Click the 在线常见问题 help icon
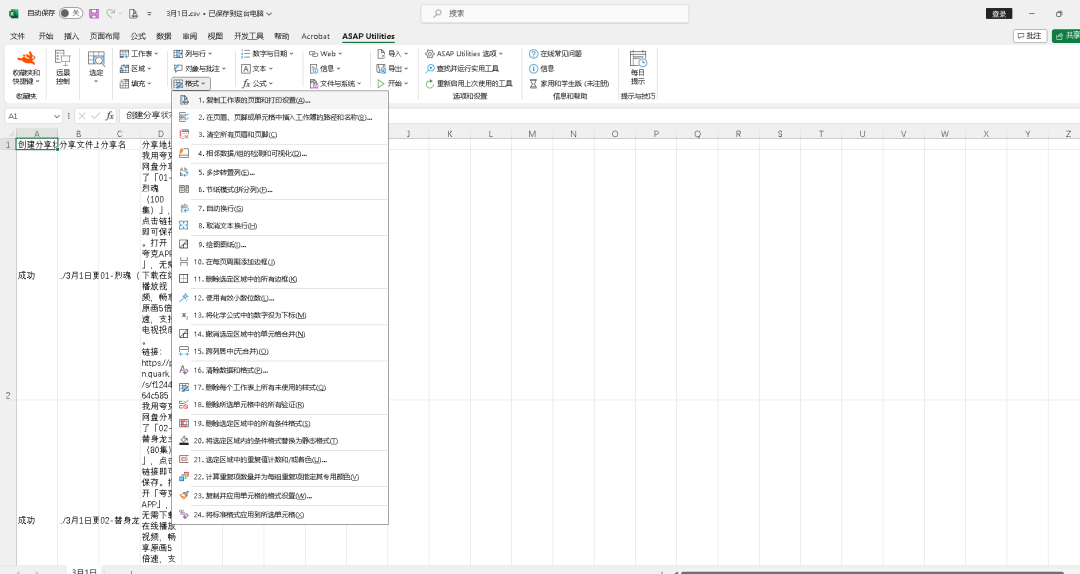Screen dimensions: 1080x574 pyautogui.click(x=555, y=53)
